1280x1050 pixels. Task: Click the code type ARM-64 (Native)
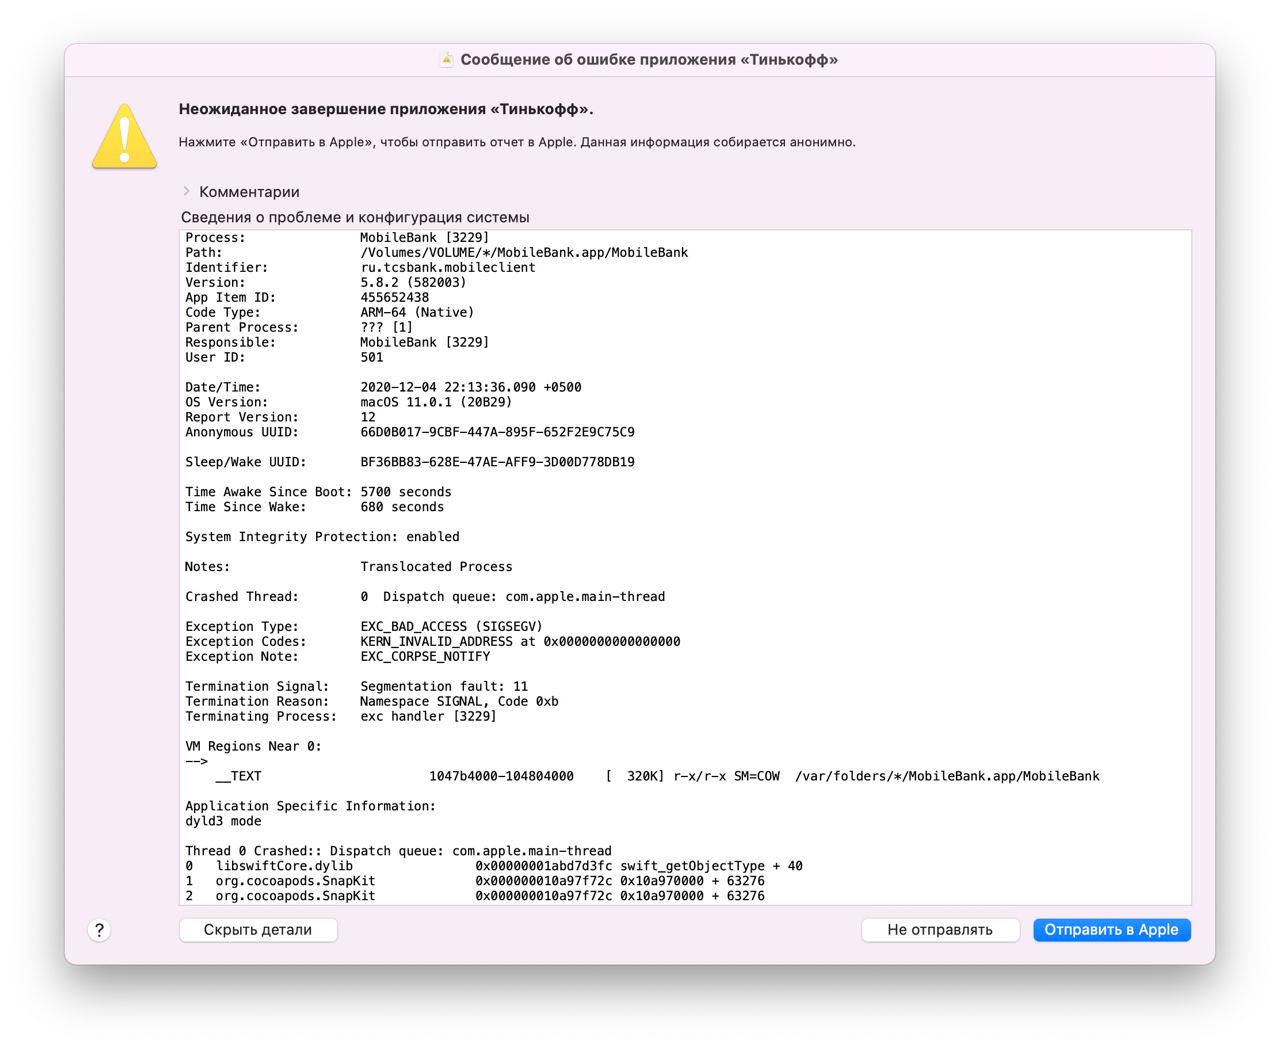coord(417,313)
